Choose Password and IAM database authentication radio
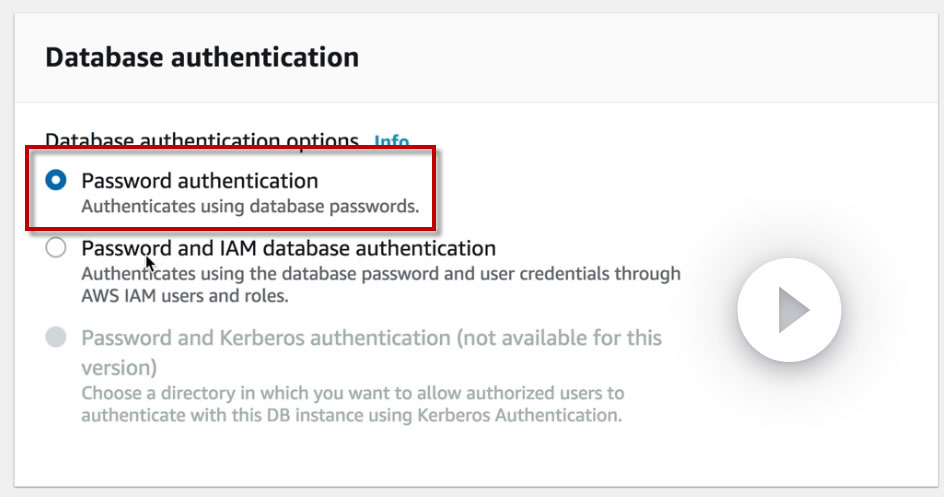Image resolution: width=944 pixels, height=497 pixels. [57, 248]
